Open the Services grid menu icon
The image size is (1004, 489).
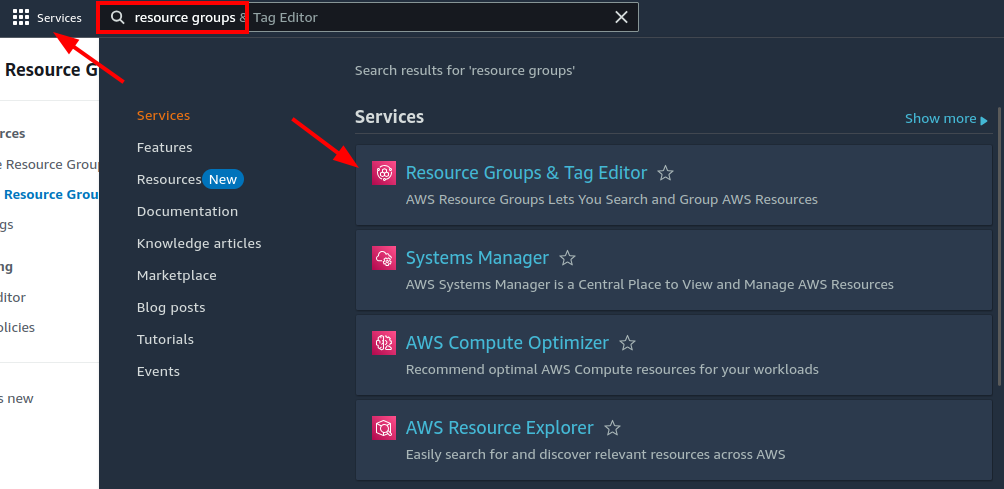point(21,17)
